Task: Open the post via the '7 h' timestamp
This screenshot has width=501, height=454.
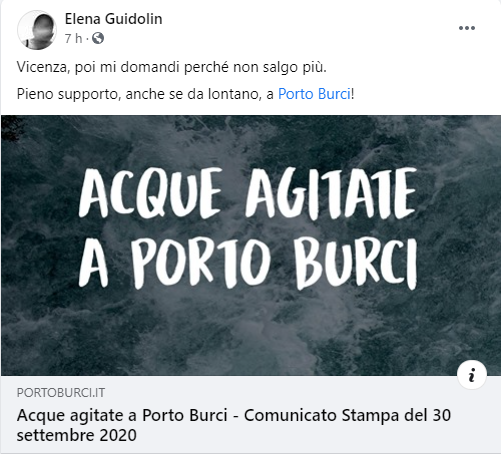Action: coord(73,39)
